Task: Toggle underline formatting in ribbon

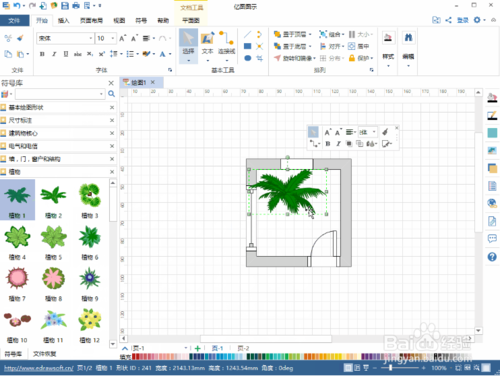Action: [66, 54]
